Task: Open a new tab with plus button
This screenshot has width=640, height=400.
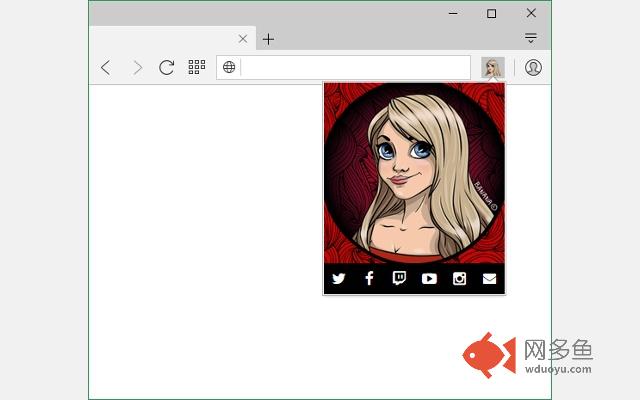Action: [x=268, y=39]
